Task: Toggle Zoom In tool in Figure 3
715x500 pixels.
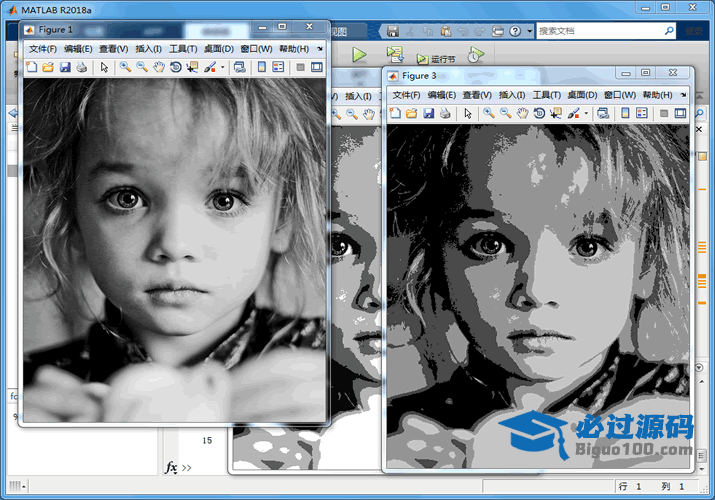Action: (x=488, y=113)
